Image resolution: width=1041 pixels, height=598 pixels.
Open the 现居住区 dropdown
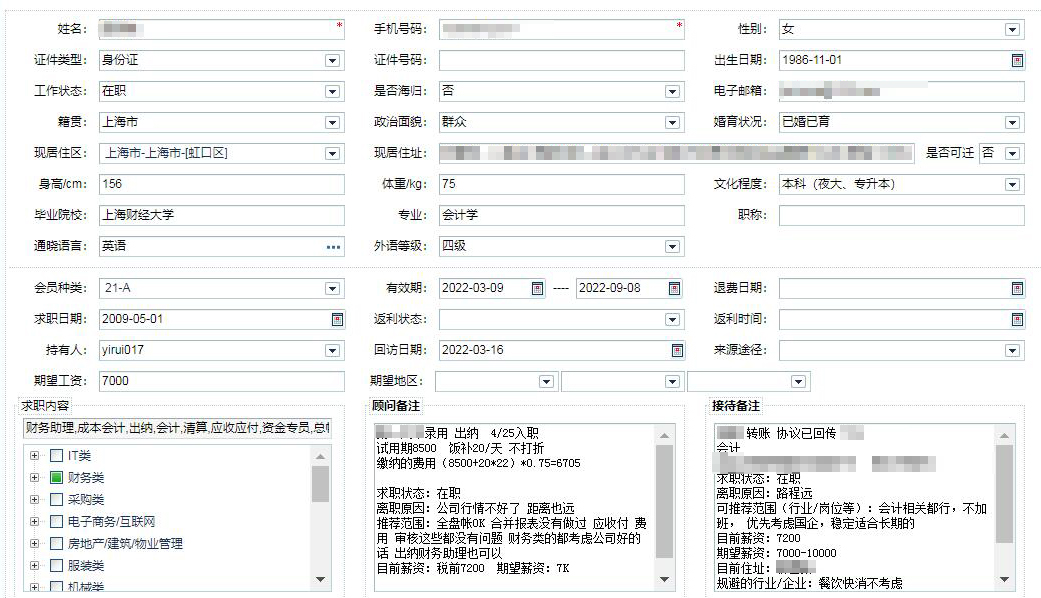[333, 154]
